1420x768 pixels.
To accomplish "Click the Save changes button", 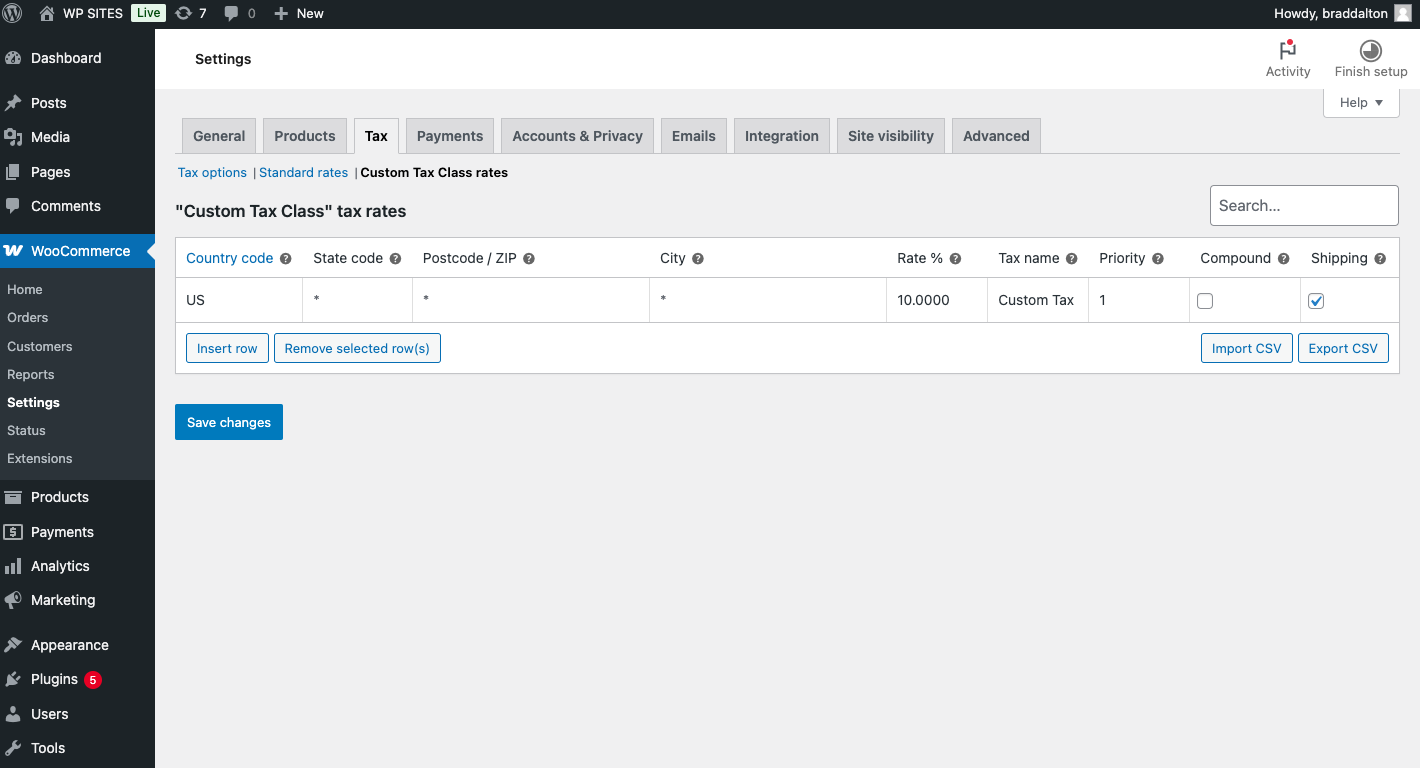I will click(229, 422).
